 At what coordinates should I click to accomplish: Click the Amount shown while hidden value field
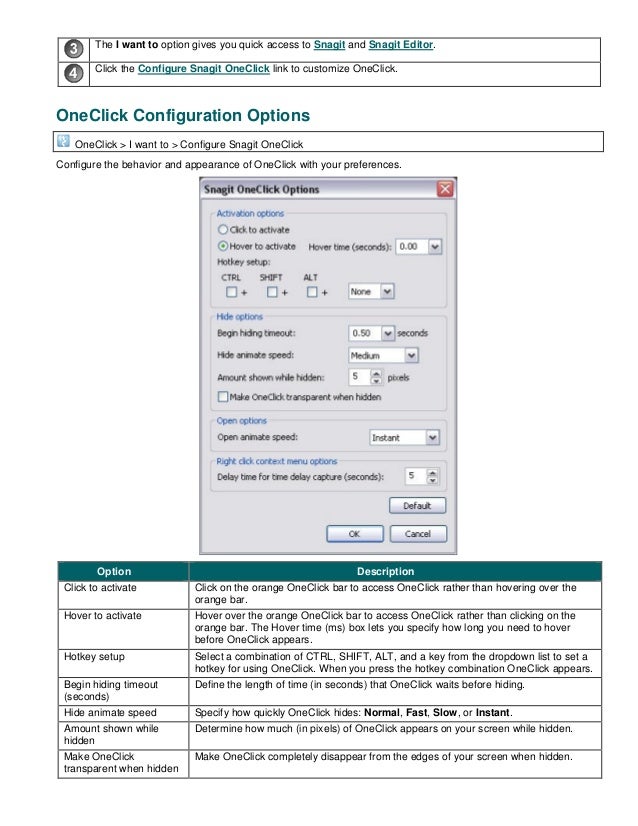pos(359,377)
